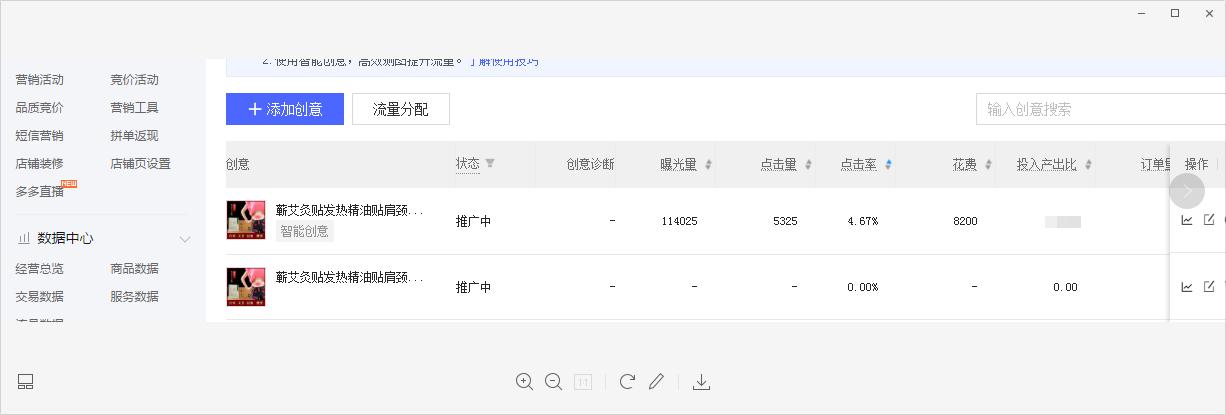Open the pencil edit tool in viewer
1226x415 pixels.
[656, 381]
